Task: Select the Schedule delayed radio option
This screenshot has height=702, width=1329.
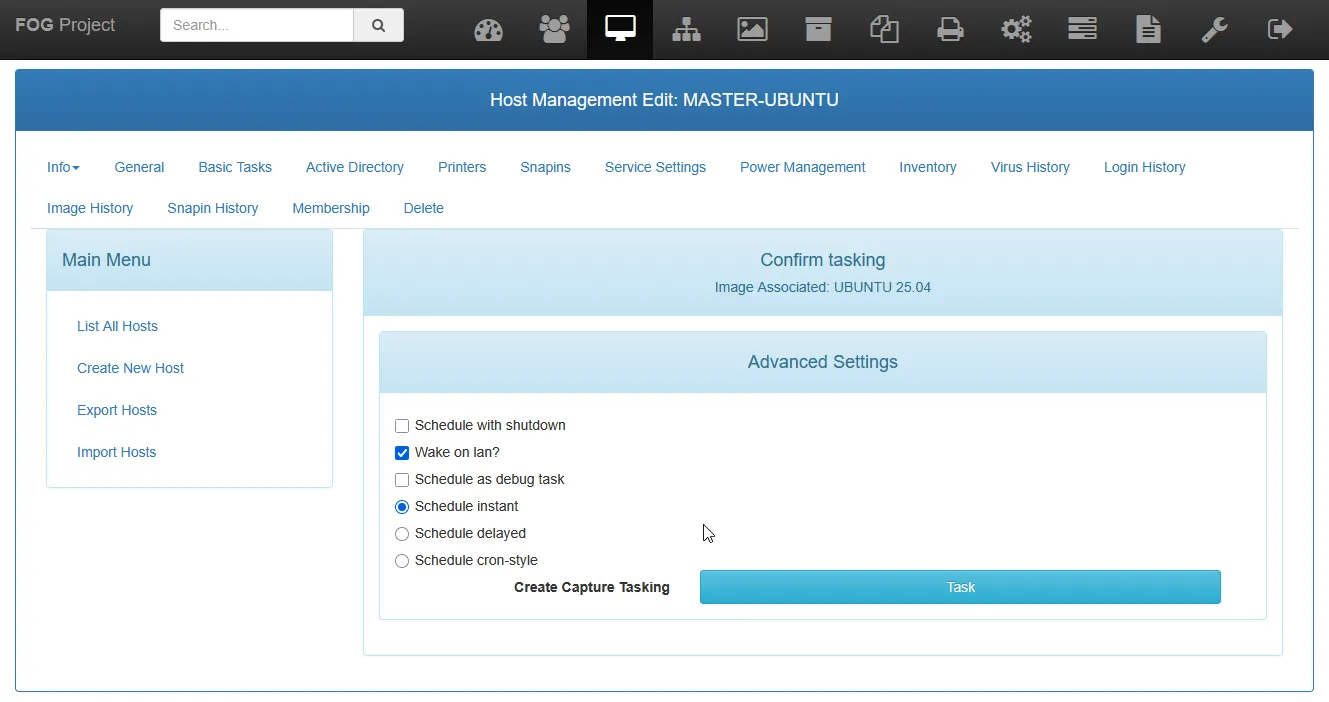Action: point(402,534)
